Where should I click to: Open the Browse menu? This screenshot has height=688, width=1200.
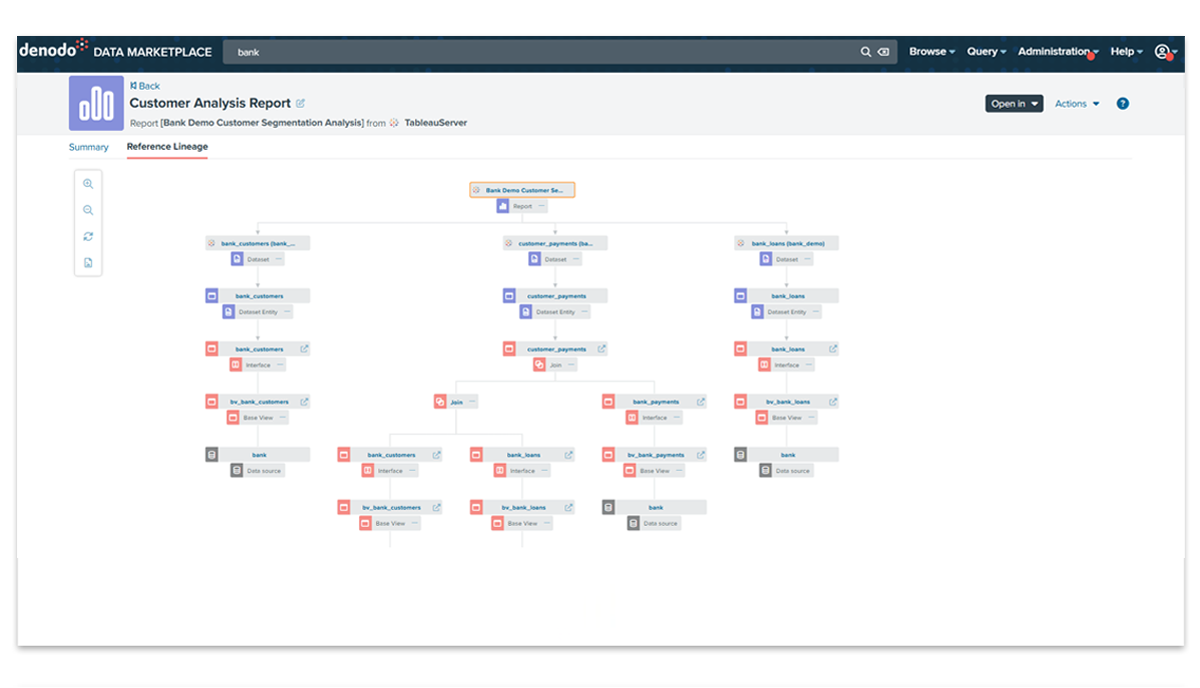pyautogui.click(x=929, y=51)
